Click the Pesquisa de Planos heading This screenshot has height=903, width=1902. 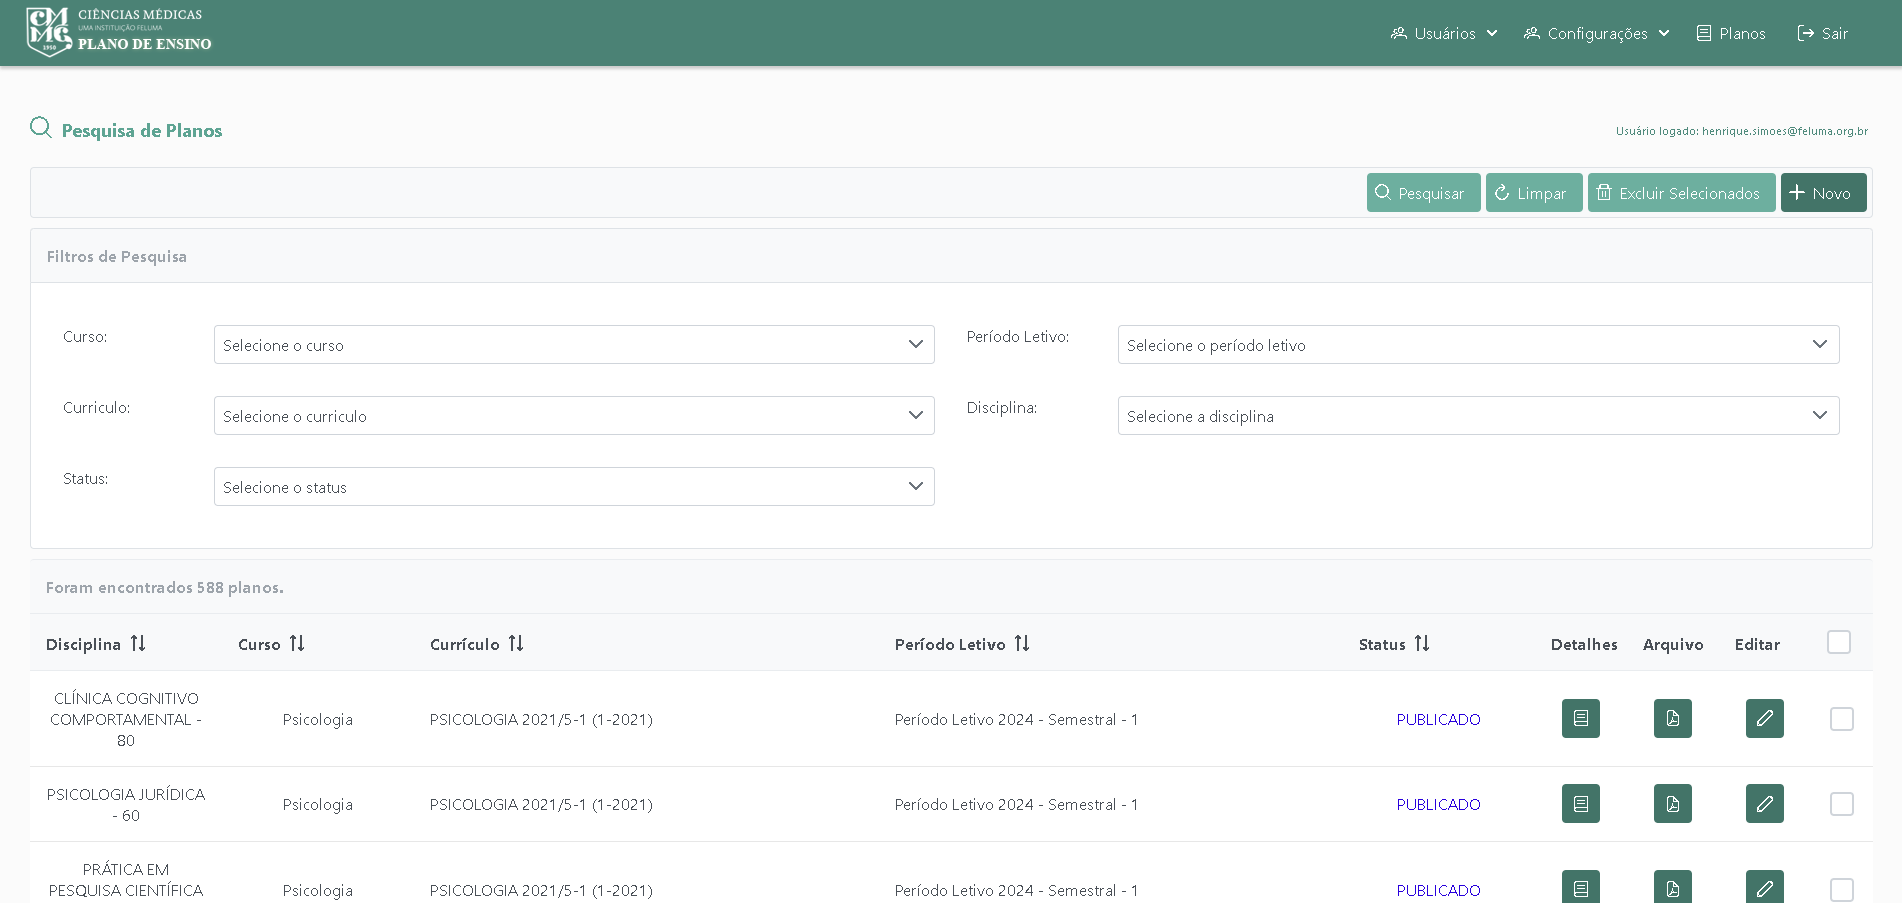142,130
